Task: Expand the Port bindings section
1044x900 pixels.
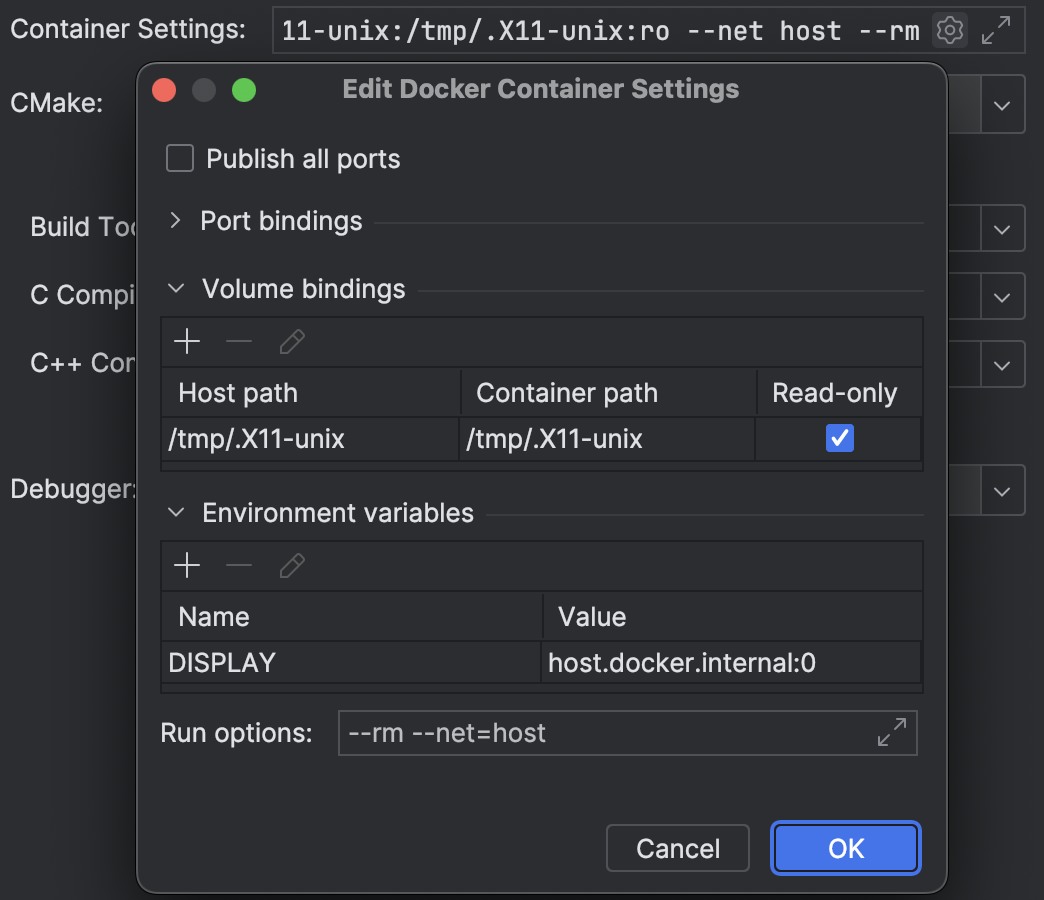Action: tap(176, 221)
